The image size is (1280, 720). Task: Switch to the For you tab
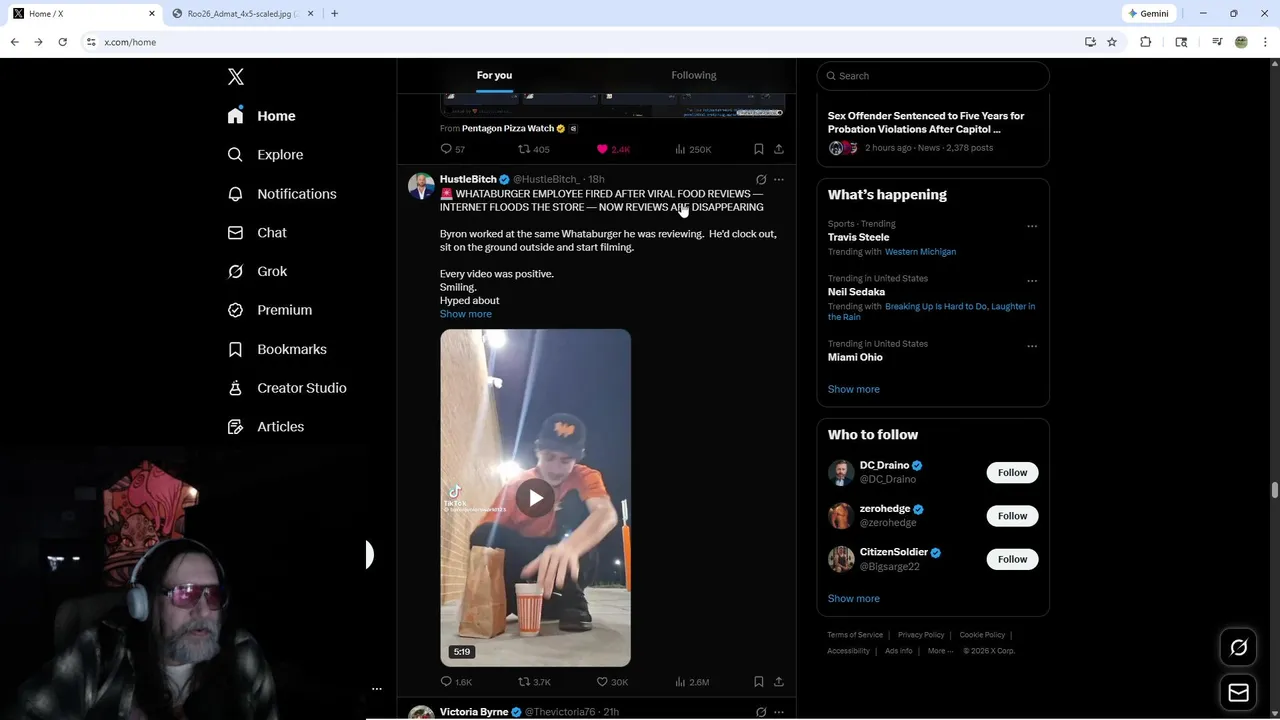pos(494,75)
